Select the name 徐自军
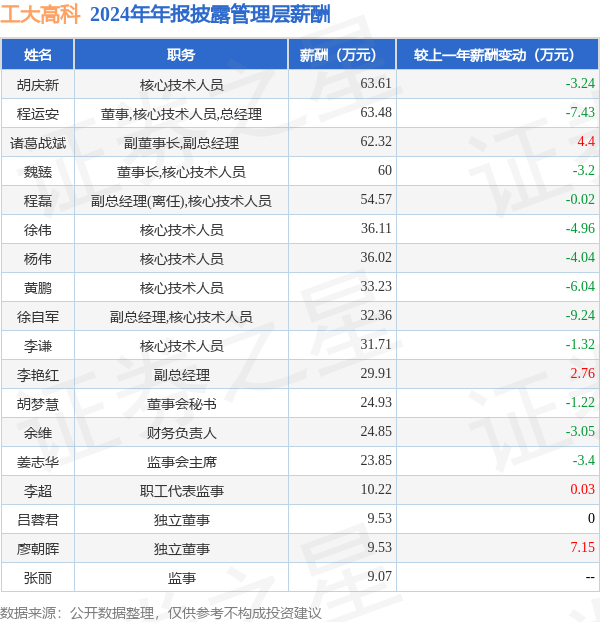 38,317
